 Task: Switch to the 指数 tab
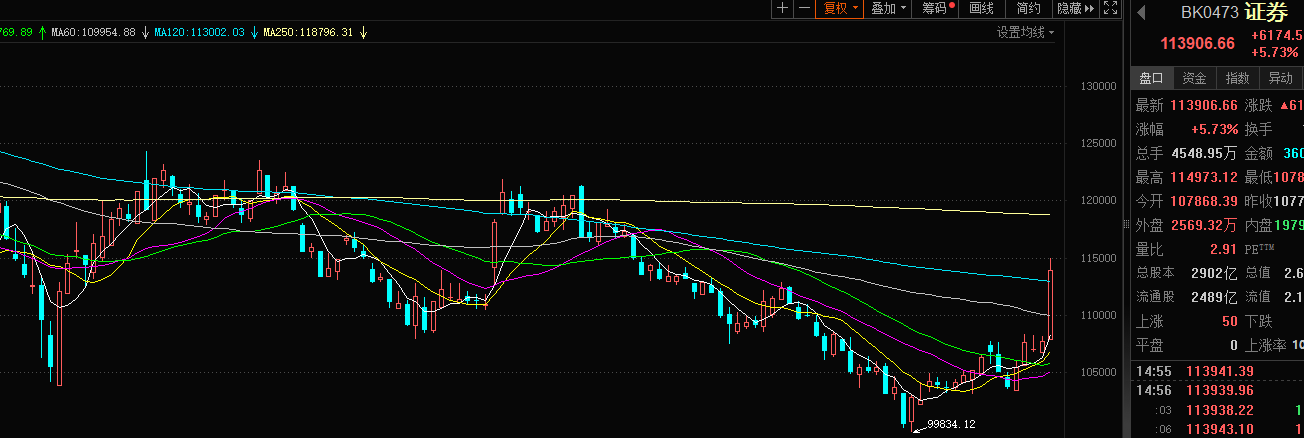[1237, 78]
